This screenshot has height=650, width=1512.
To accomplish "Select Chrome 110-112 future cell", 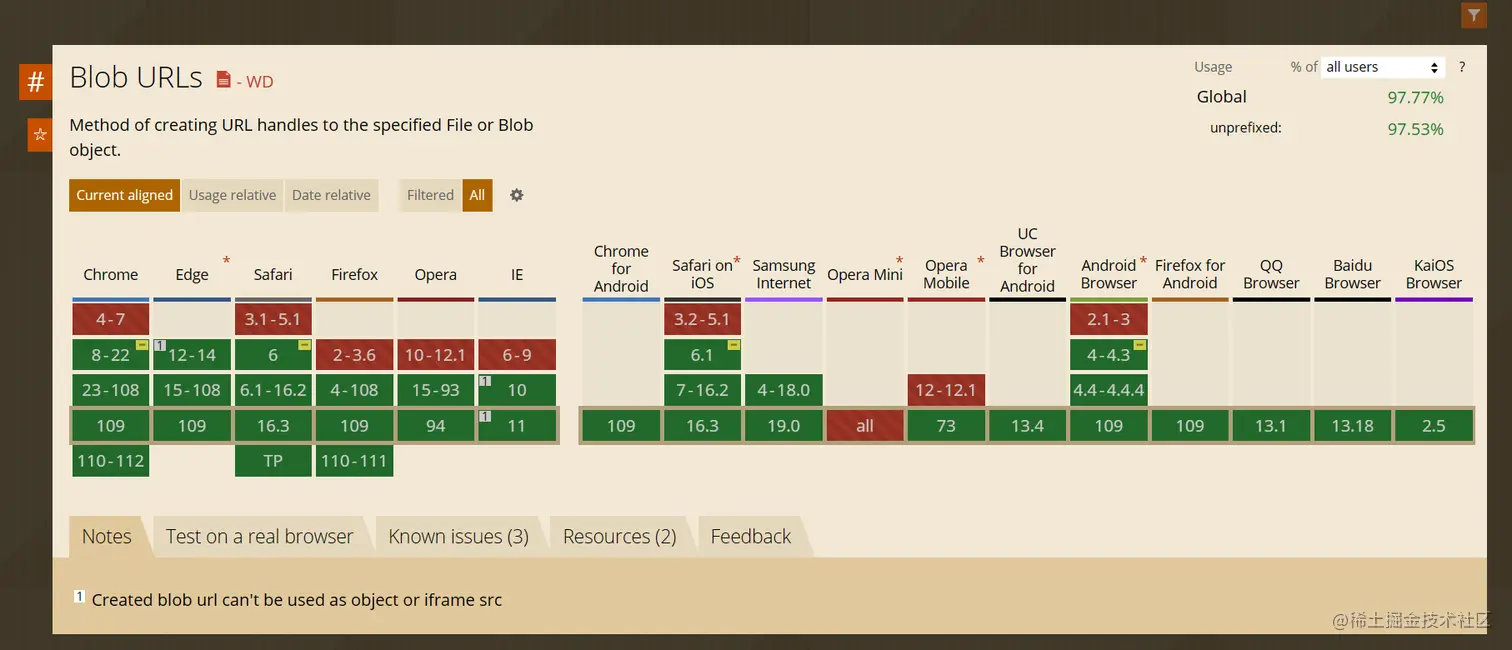I will 111,461.
